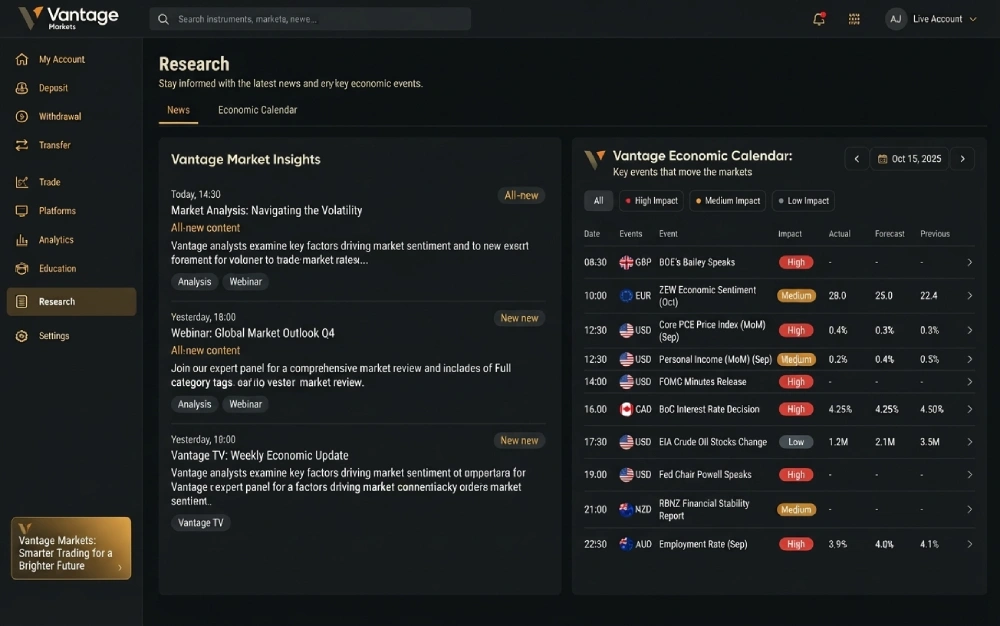Click the All-new badge on first article
Viewport: 1000px width, 626px height.
tap(521, 196)
